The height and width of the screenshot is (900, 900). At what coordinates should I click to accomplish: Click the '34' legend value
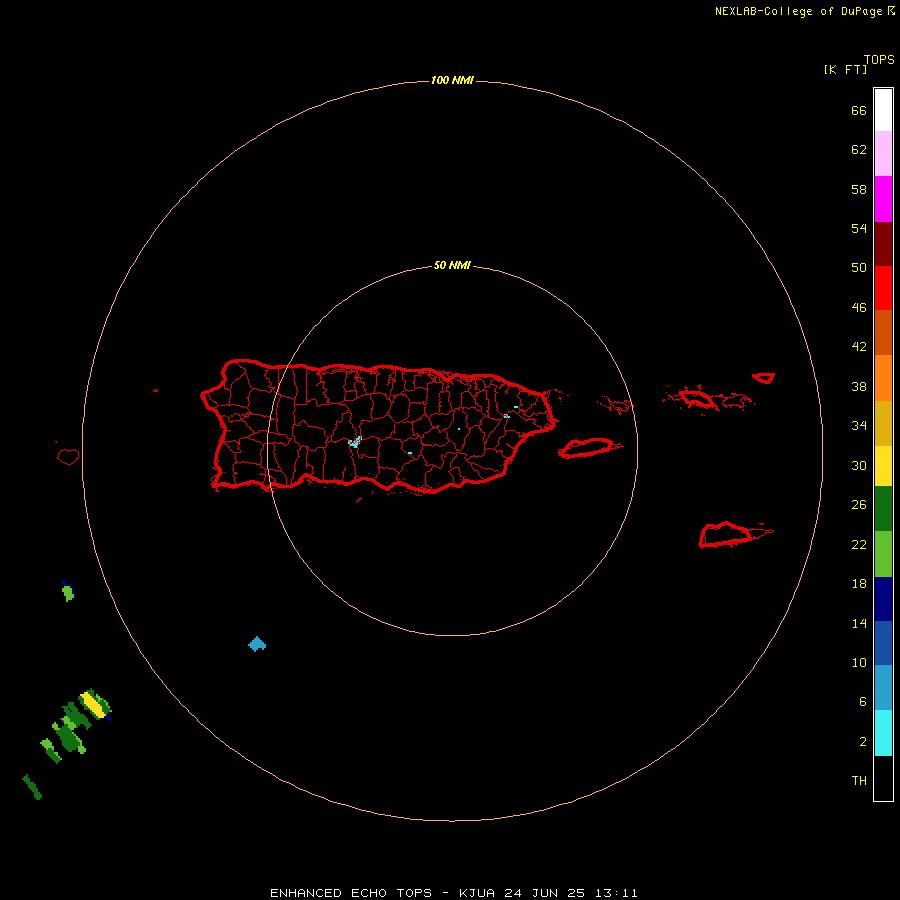click(x=859, y=425)
